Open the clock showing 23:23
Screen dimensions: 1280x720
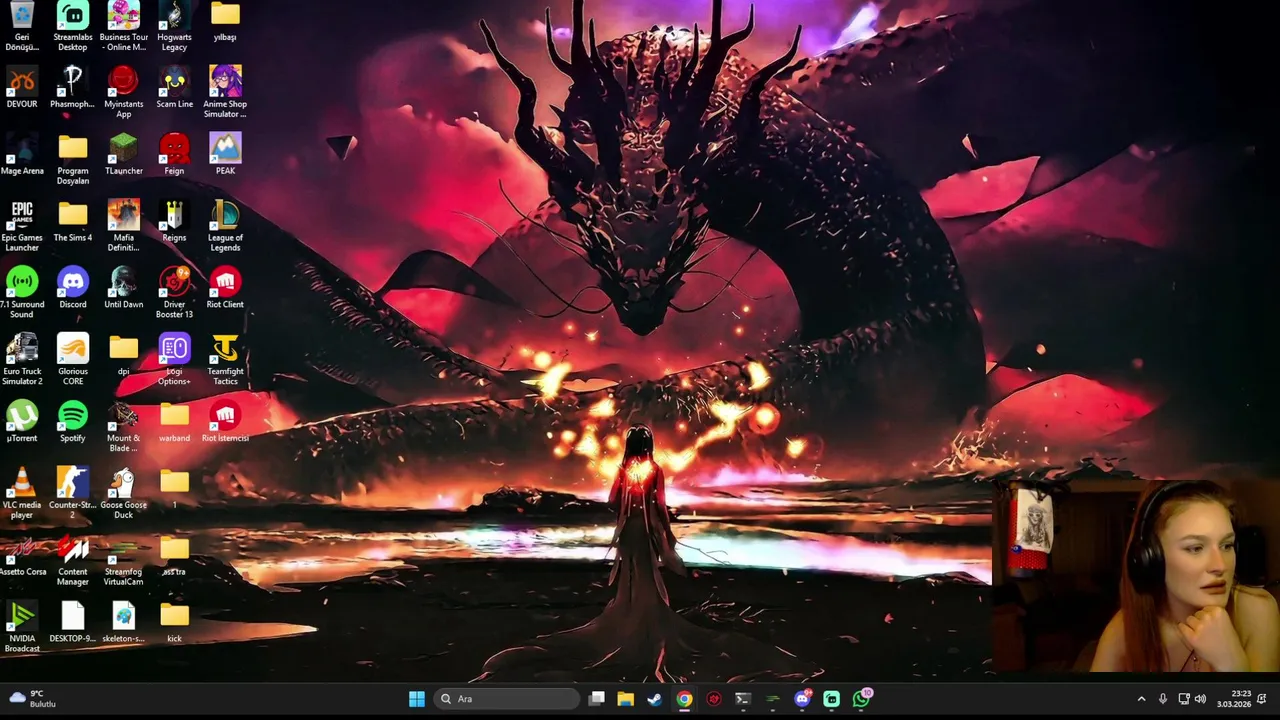[x=1233, y=698]
